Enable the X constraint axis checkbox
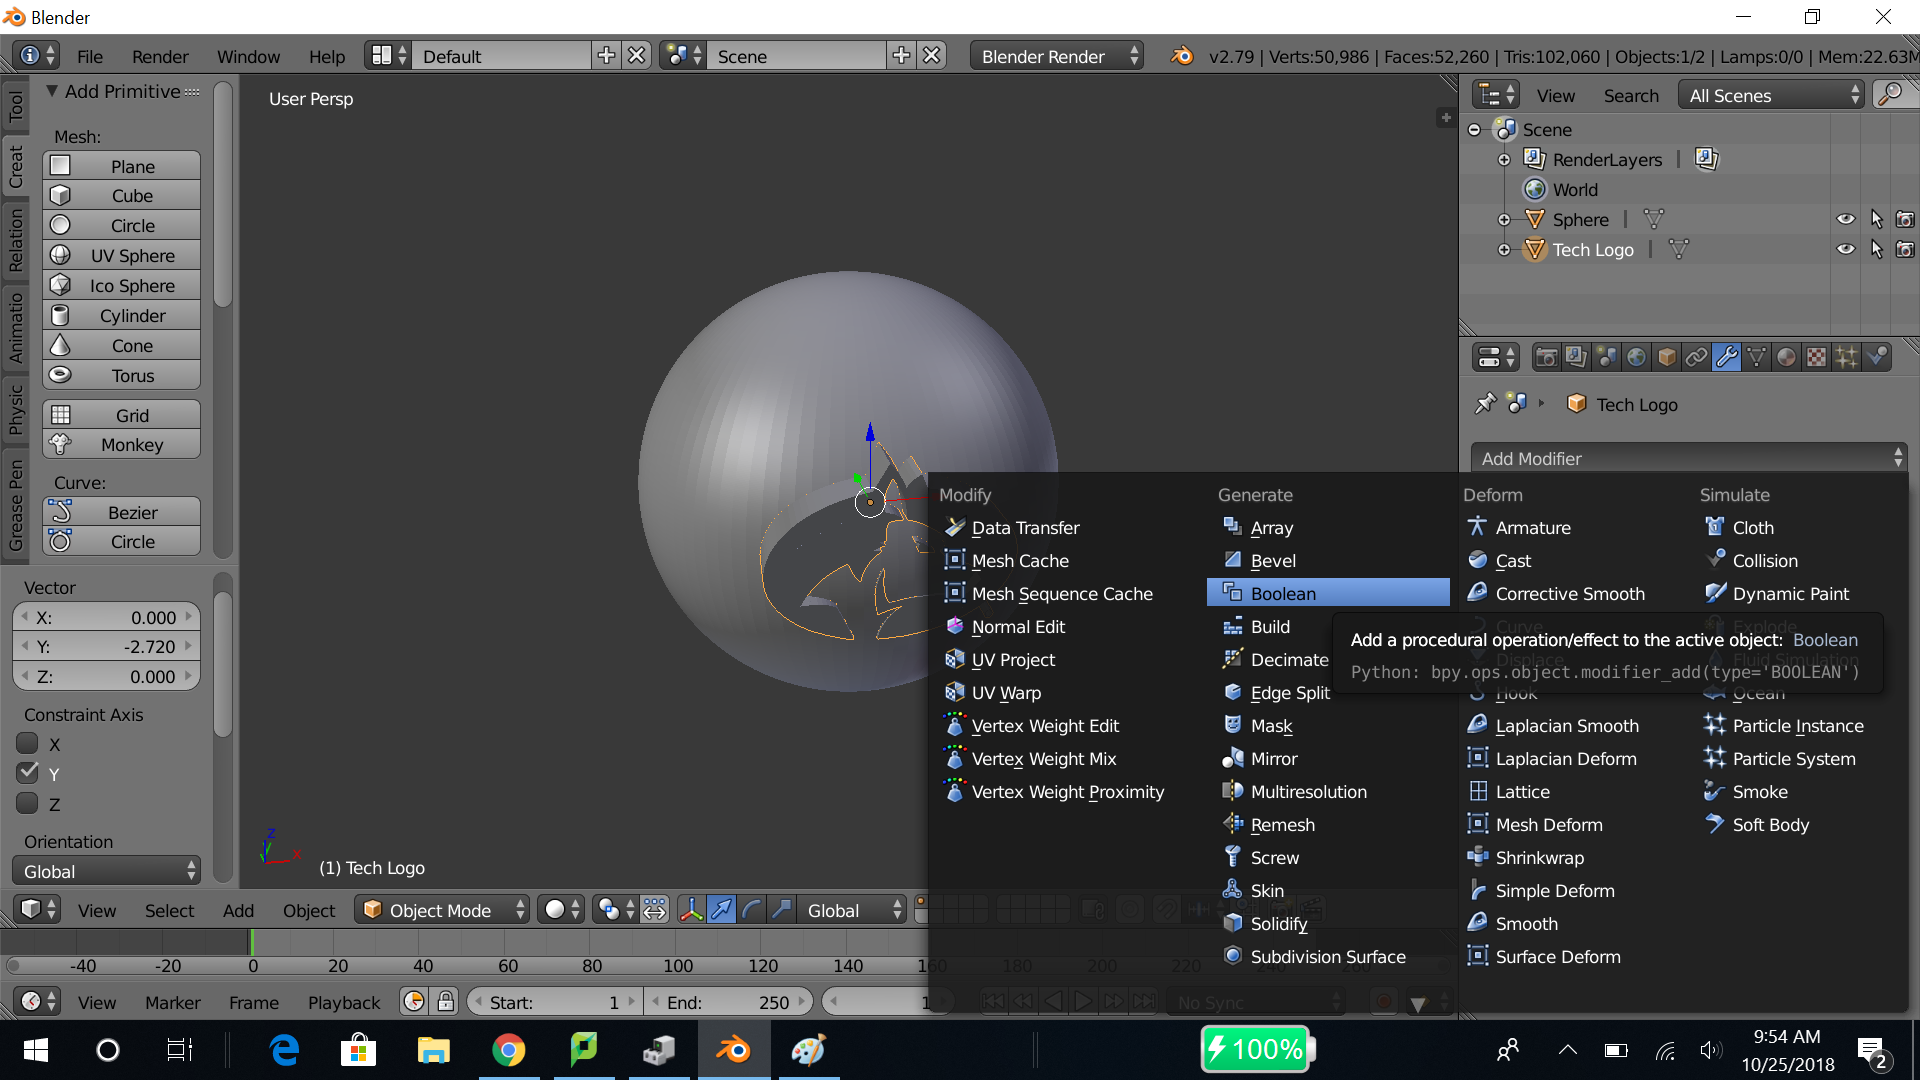1920x1080 pixels. coord(28,744)
